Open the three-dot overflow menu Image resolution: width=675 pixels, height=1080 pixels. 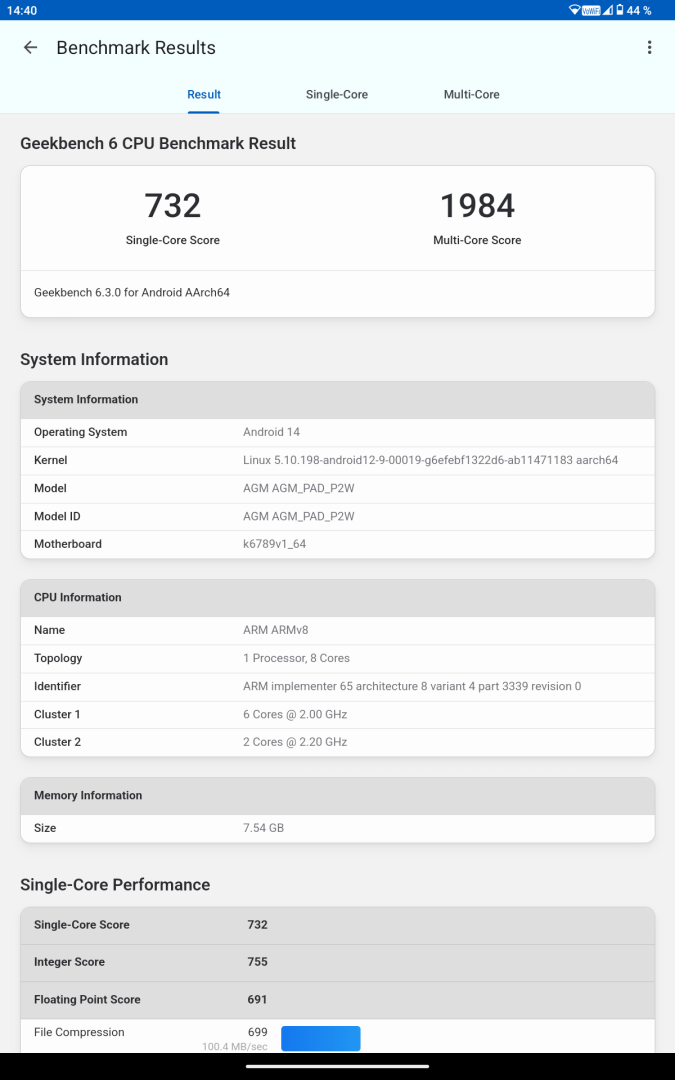click(649, 48)
